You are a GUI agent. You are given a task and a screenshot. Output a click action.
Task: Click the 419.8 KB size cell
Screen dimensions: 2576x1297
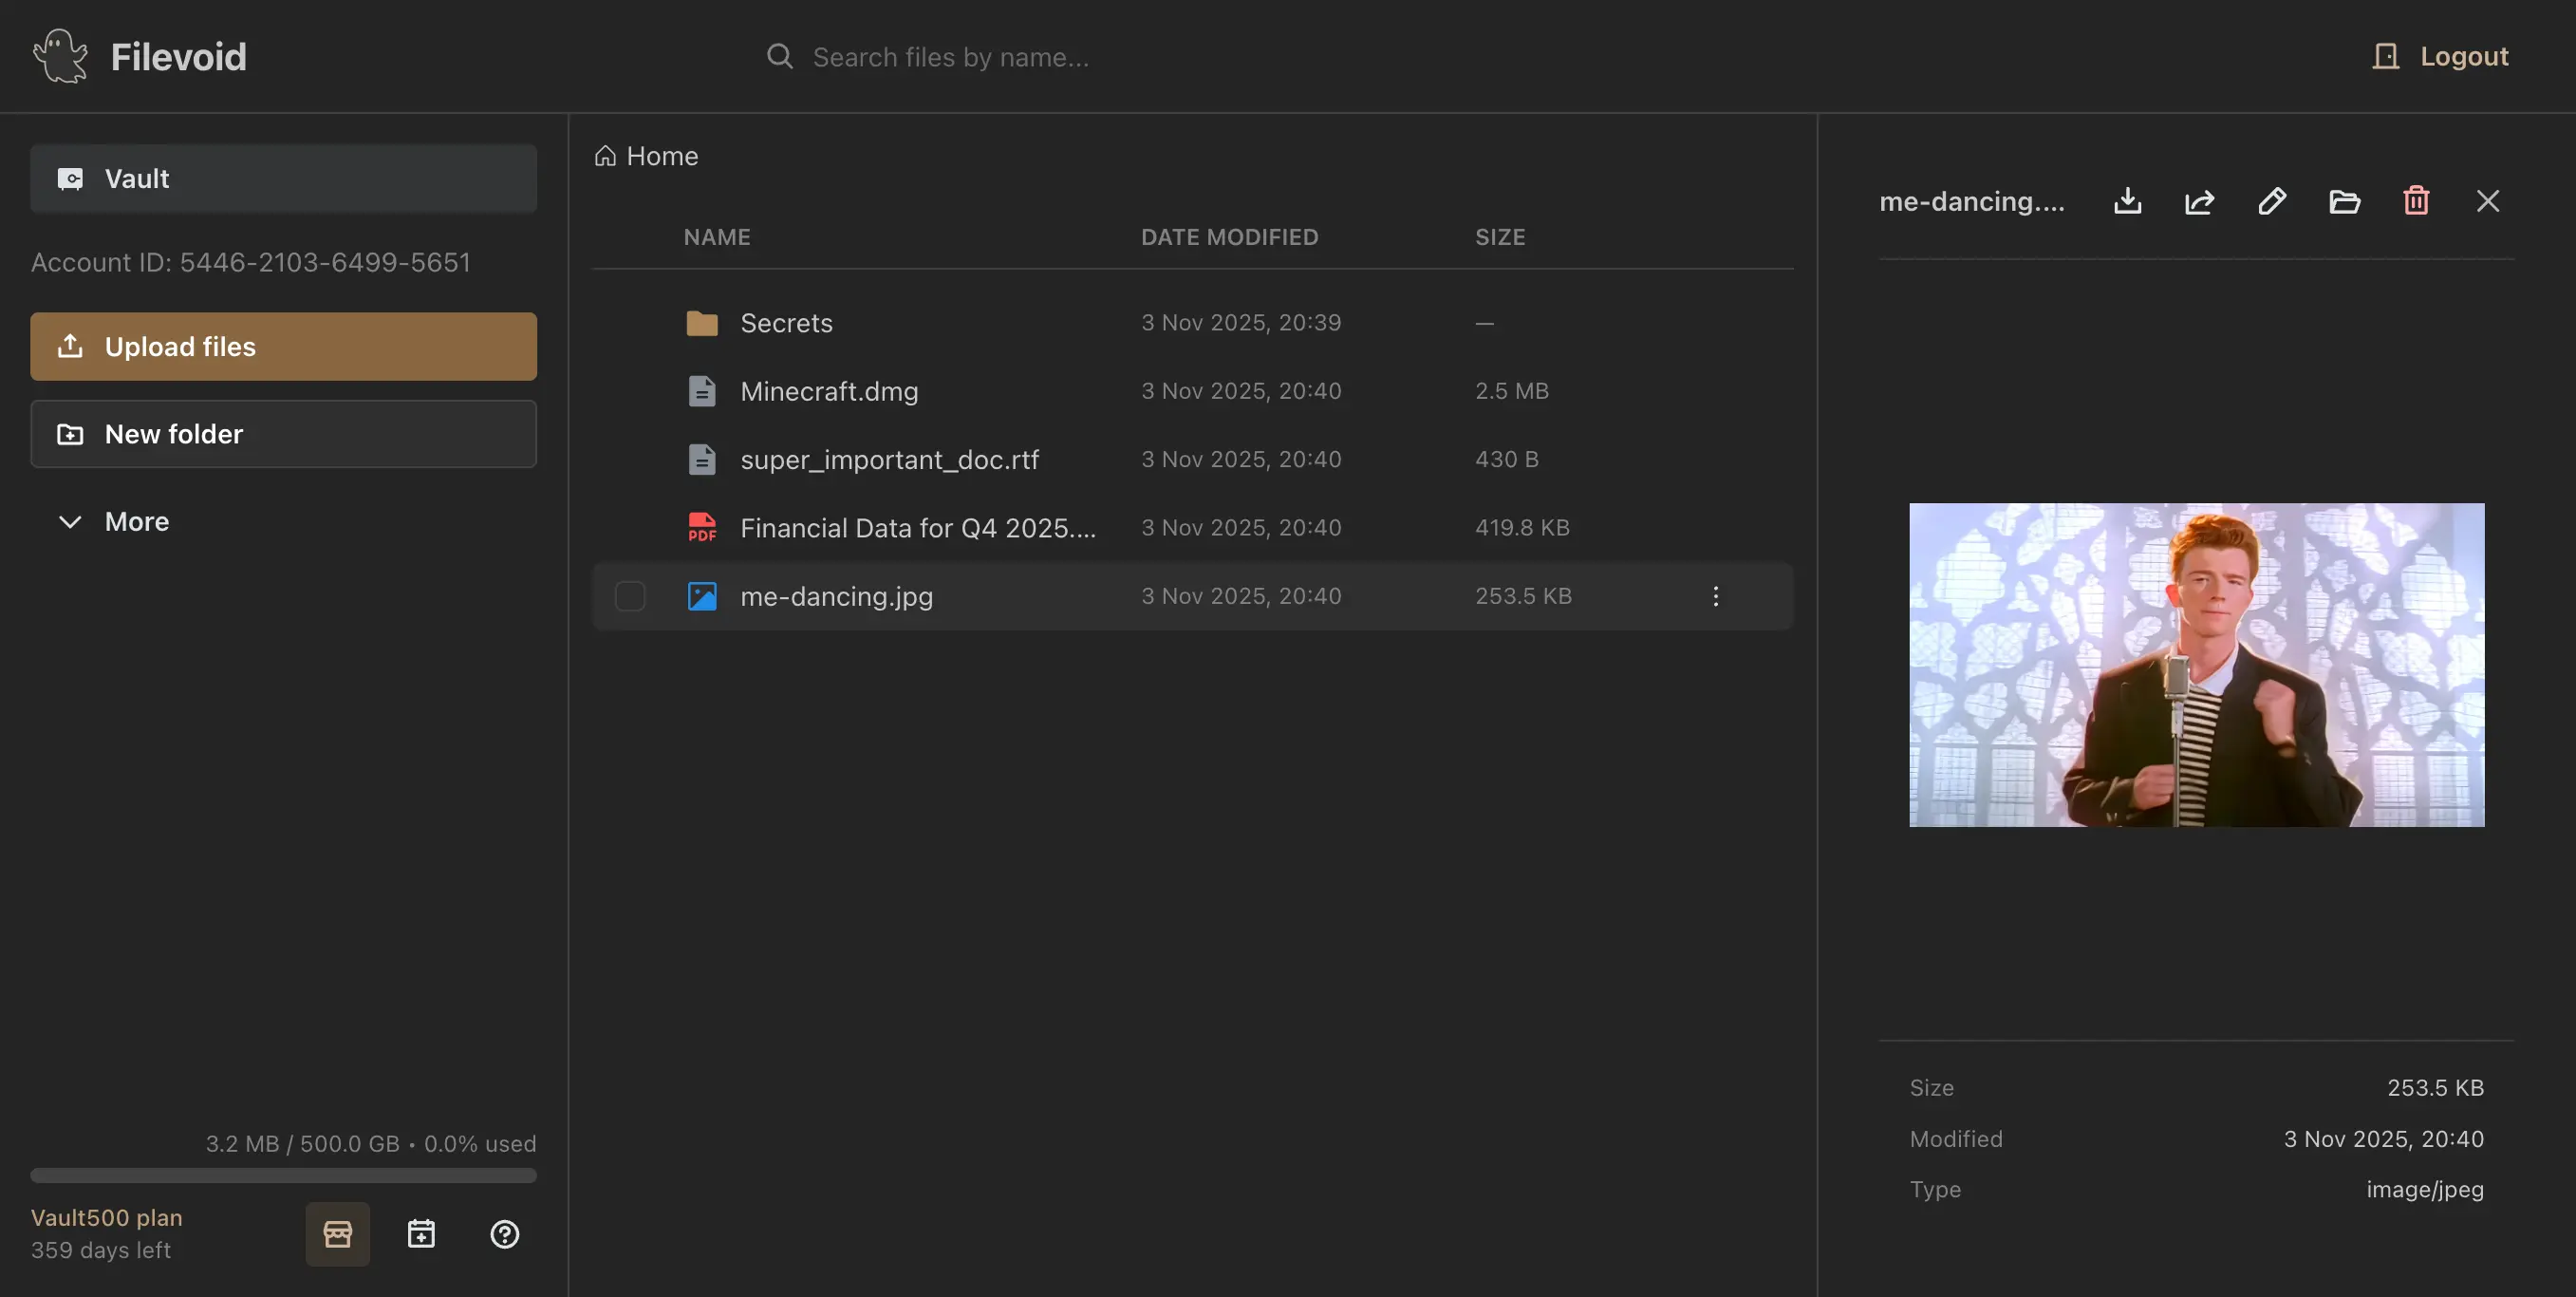click(1522, 527)
